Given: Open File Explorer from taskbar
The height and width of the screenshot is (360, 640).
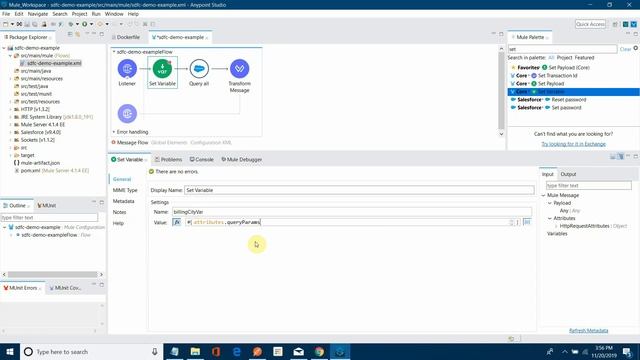Looking at the screenshot, I should point(195,352).
